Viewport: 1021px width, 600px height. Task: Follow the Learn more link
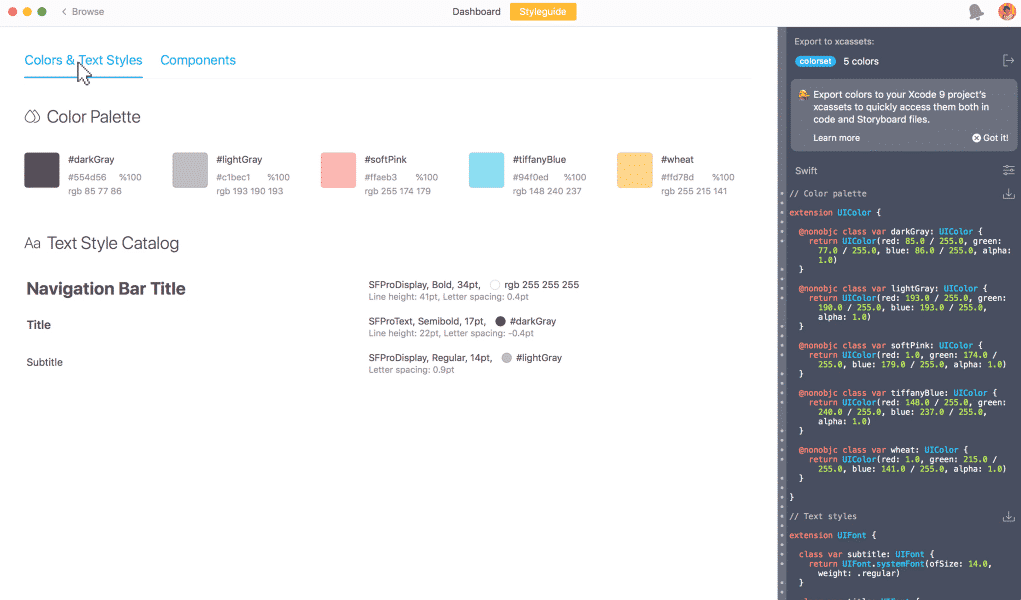(836, 138)
